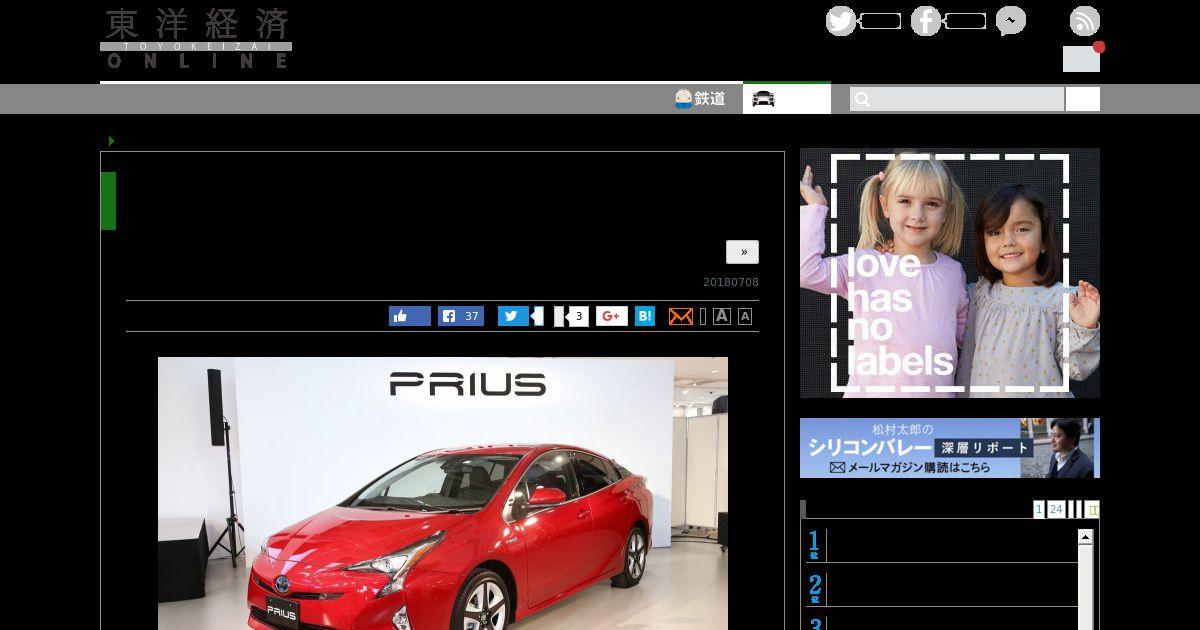Select the 24-hour ranking tab
This screenshot has width=1200, height=630.
pos(1056,510)
